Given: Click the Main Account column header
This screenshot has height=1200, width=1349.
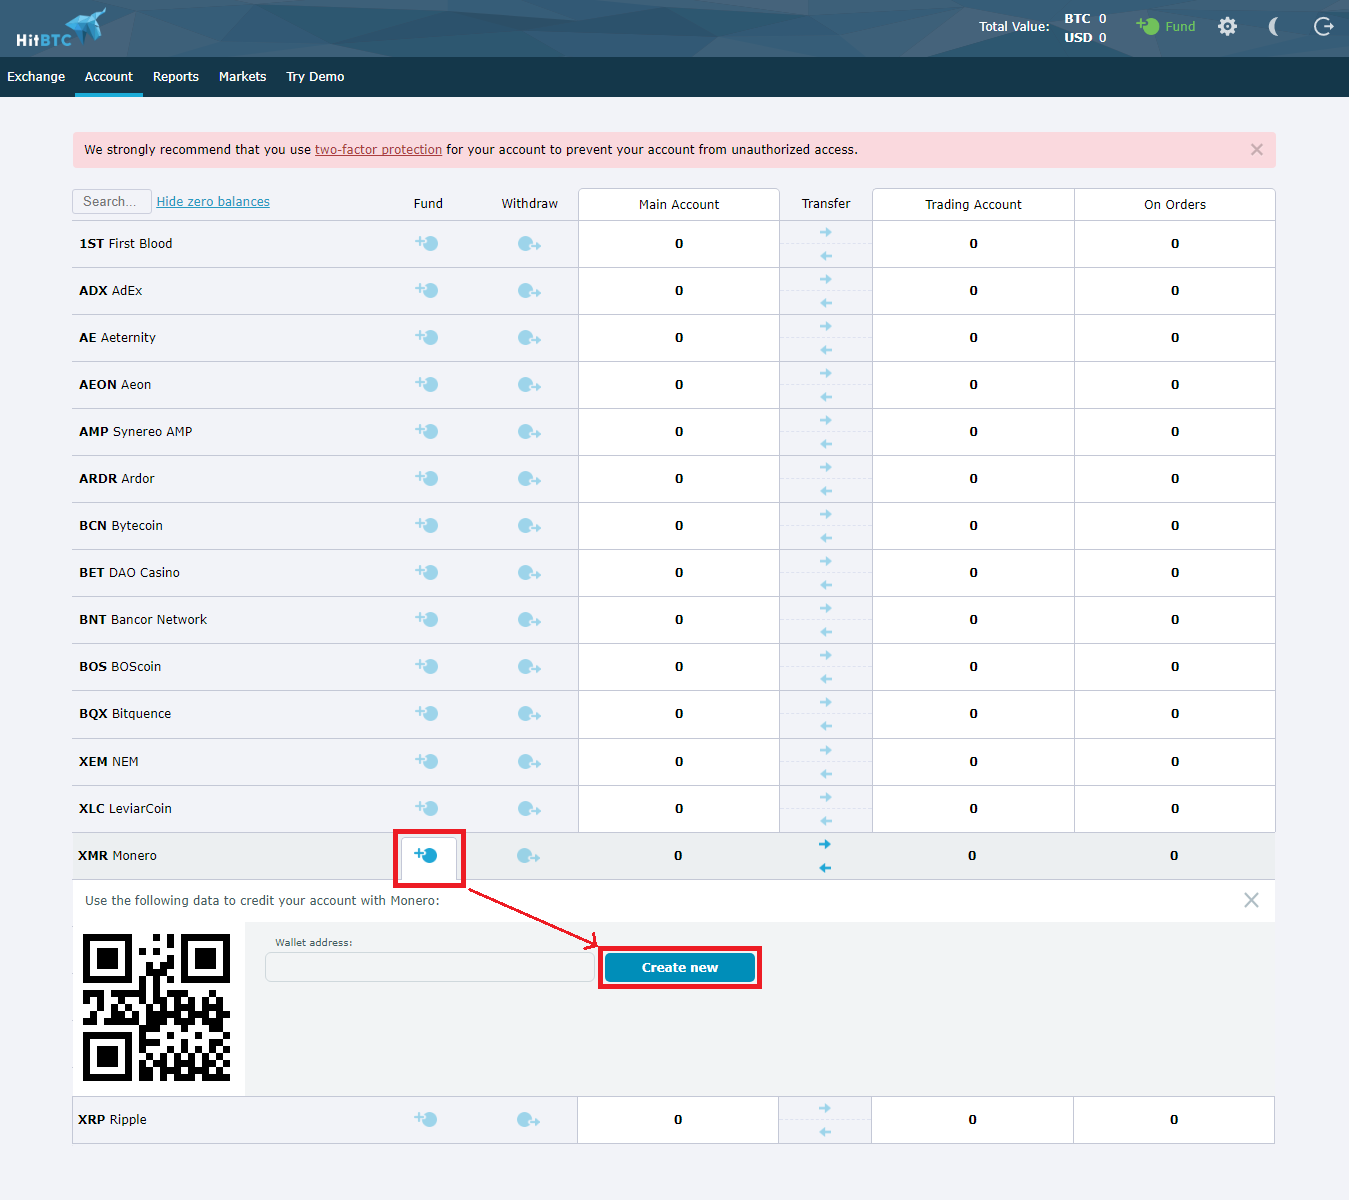Looking at the screenshot, I should tap(679, 204).
